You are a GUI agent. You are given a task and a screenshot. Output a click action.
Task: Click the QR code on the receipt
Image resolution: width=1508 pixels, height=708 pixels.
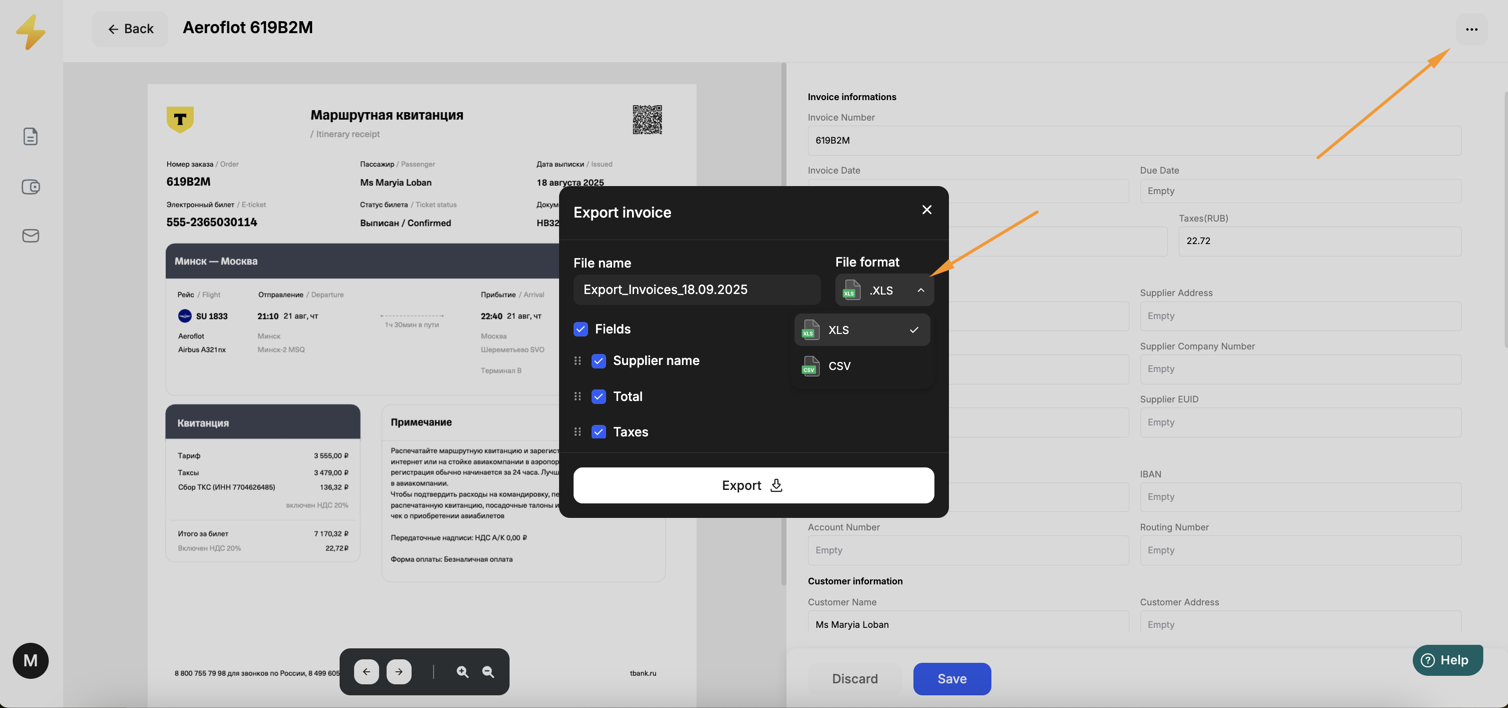[647, 120]
